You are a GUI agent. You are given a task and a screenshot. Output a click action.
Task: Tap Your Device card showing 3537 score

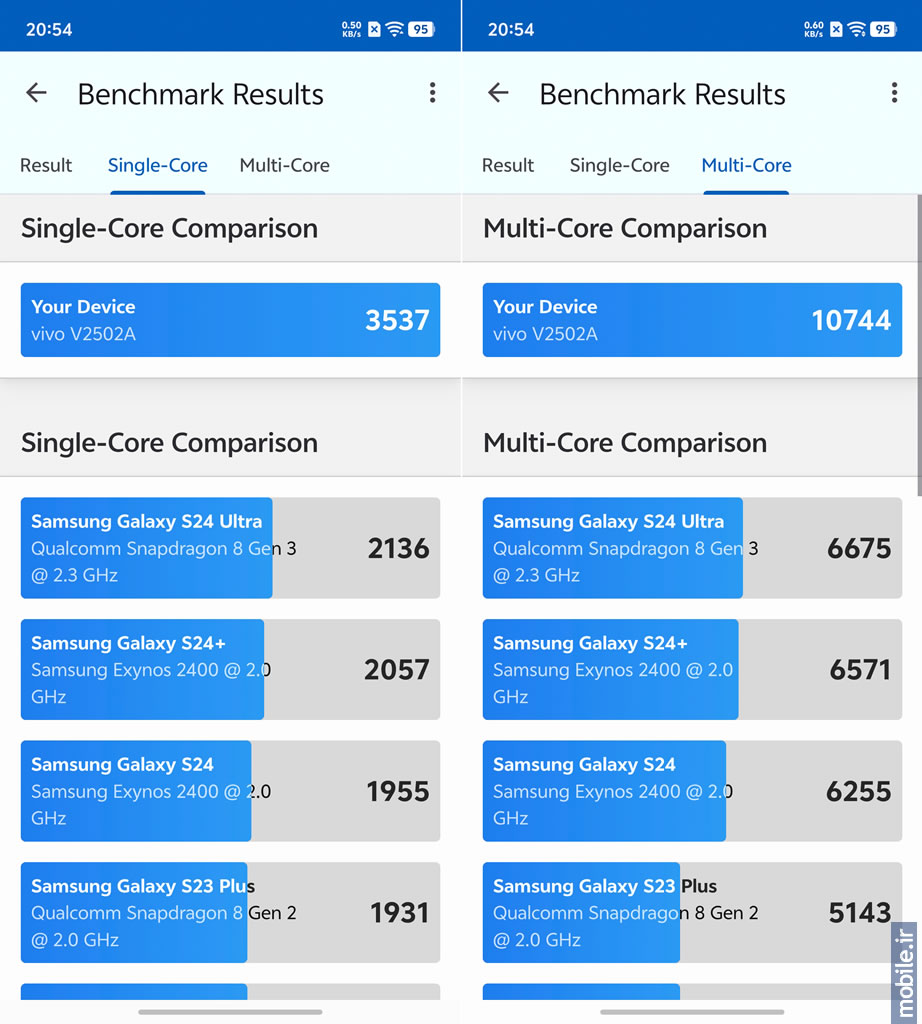click(230, 320)
